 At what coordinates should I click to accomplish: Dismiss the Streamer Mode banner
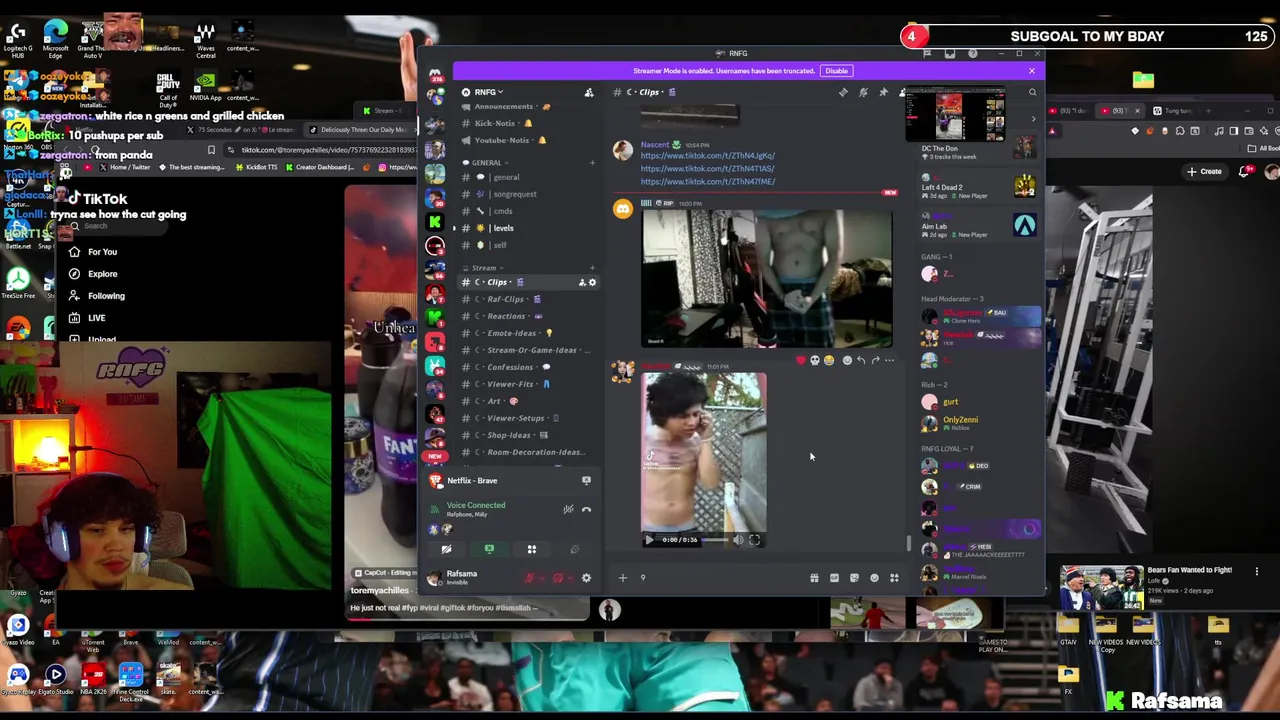(1031, 71)
